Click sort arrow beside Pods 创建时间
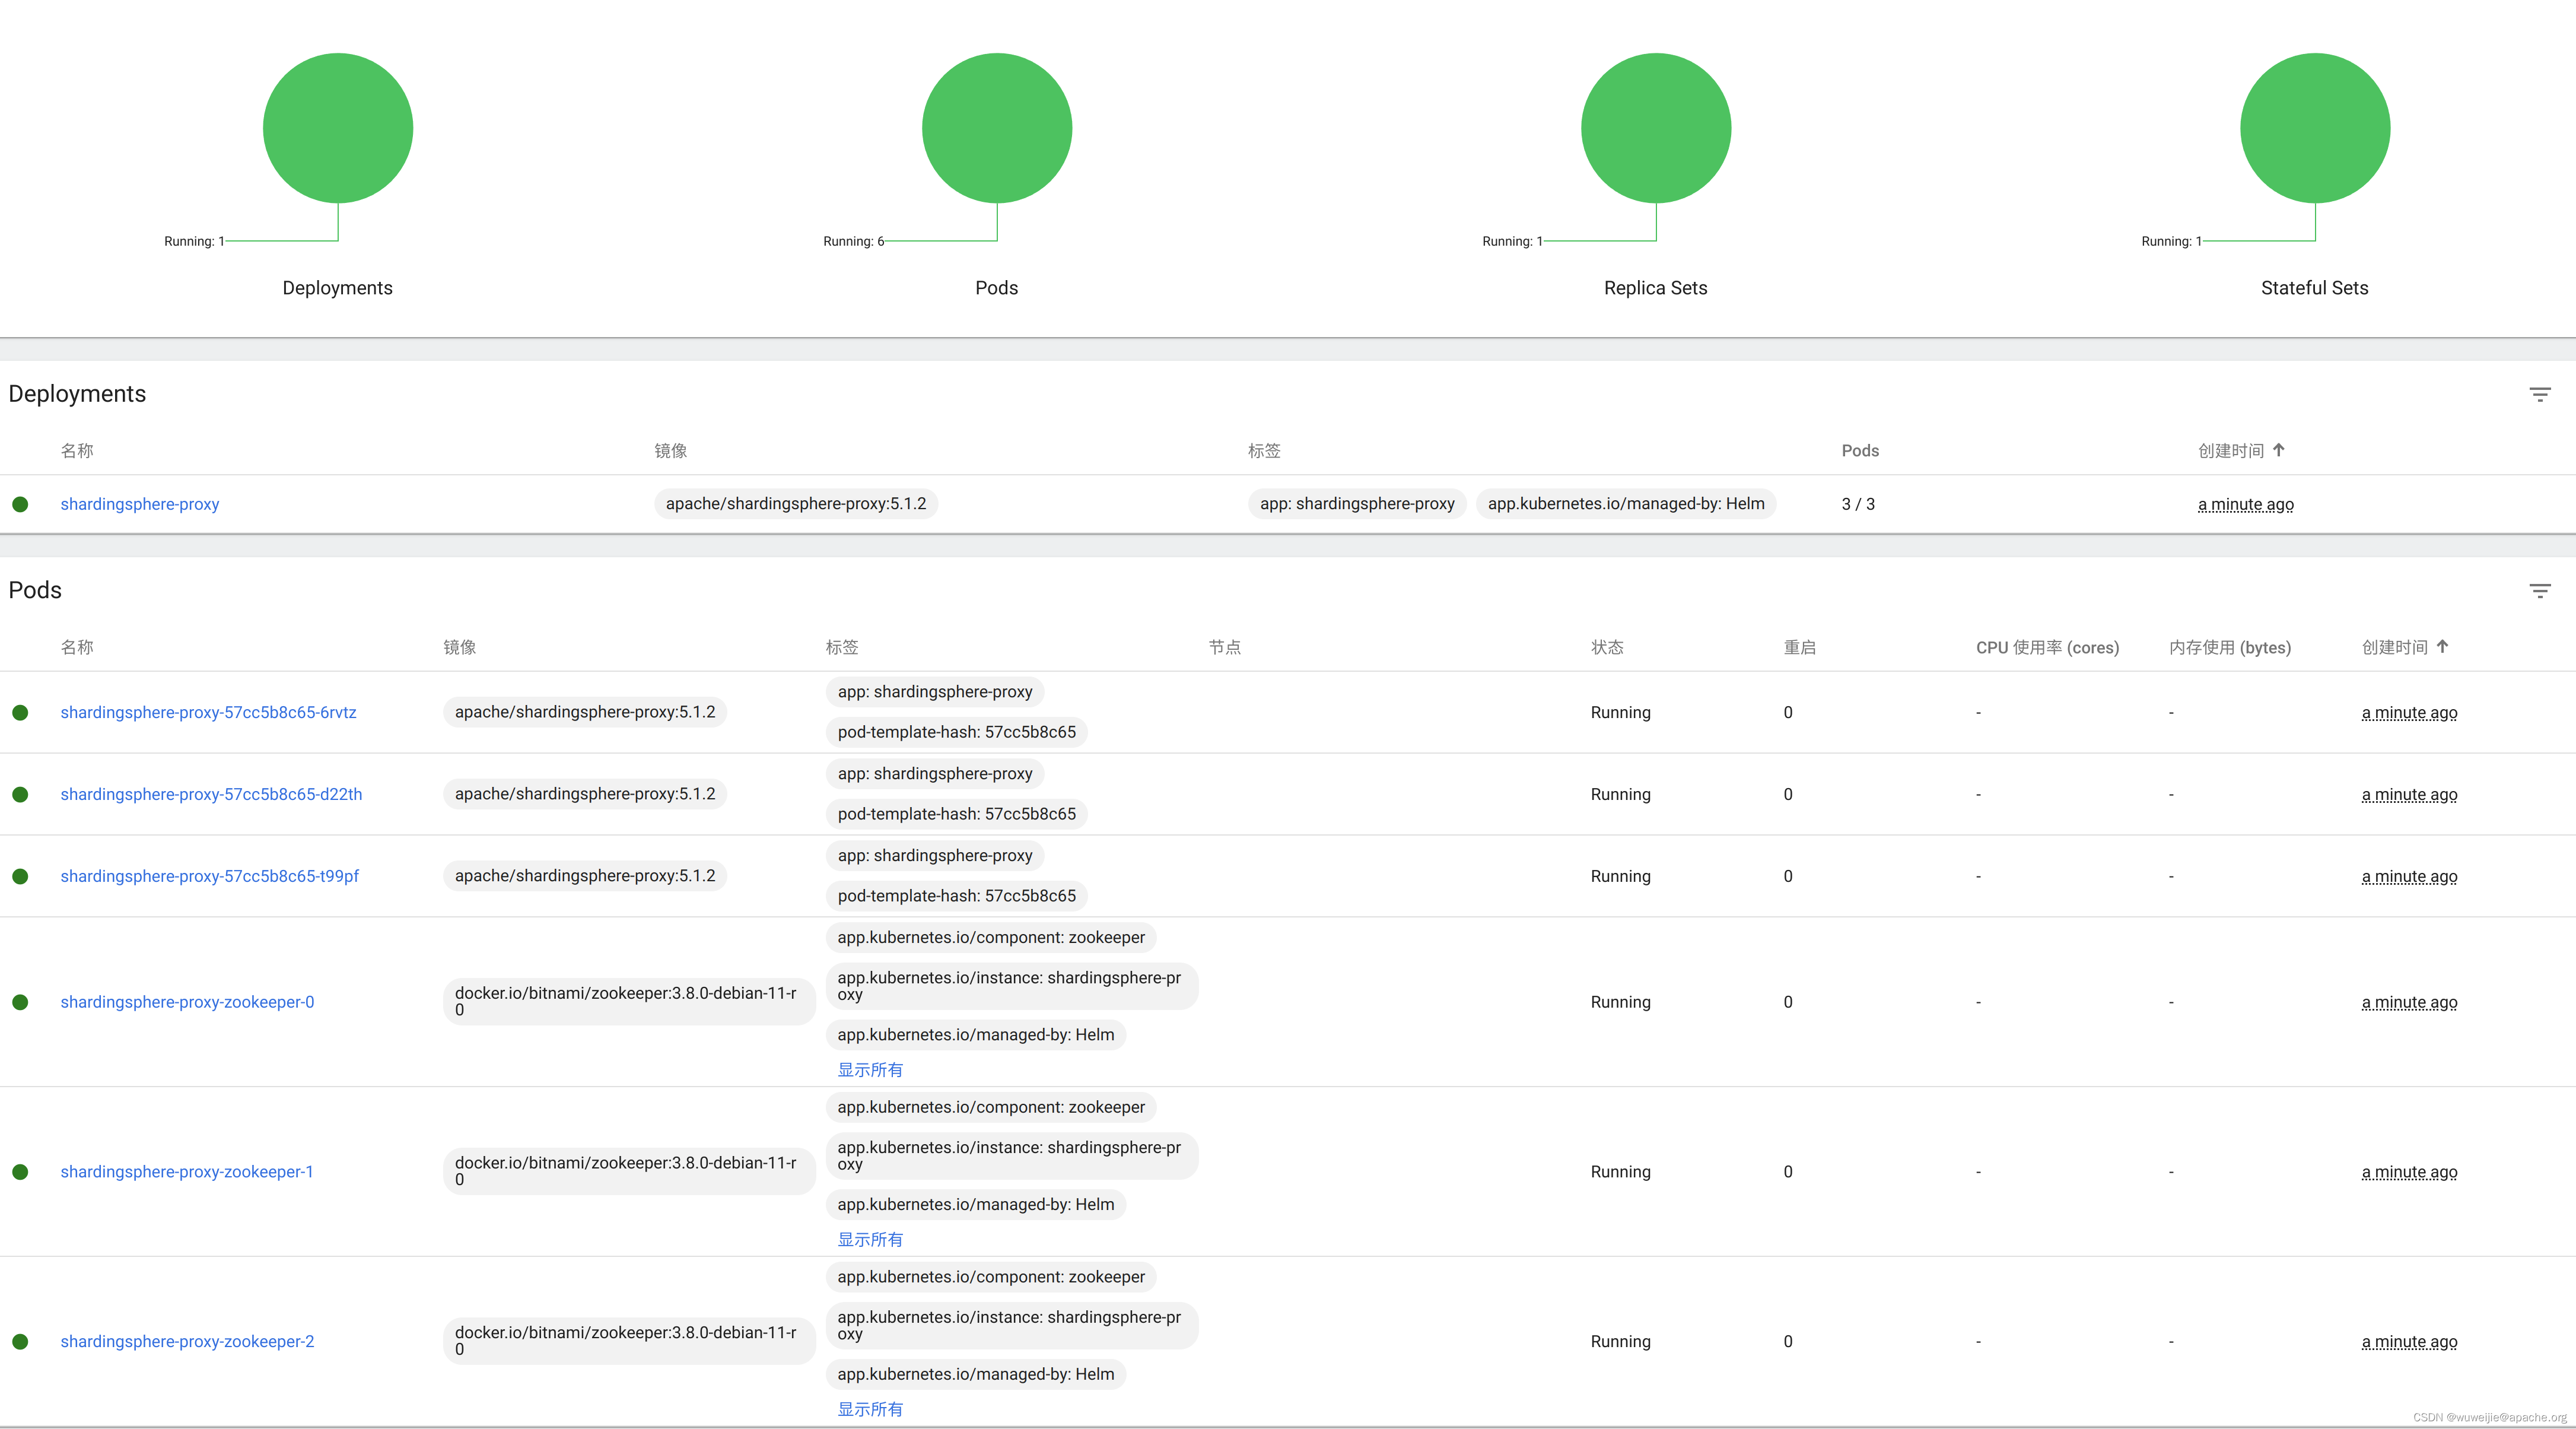2576x1429 pixels. pyautogui.click(x=2443, y=646)
